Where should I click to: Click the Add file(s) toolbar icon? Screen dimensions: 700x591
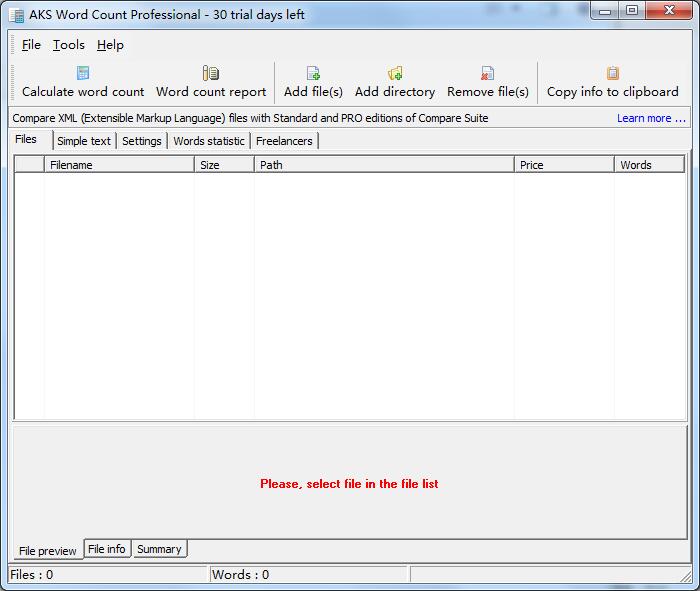pos(313,73)
